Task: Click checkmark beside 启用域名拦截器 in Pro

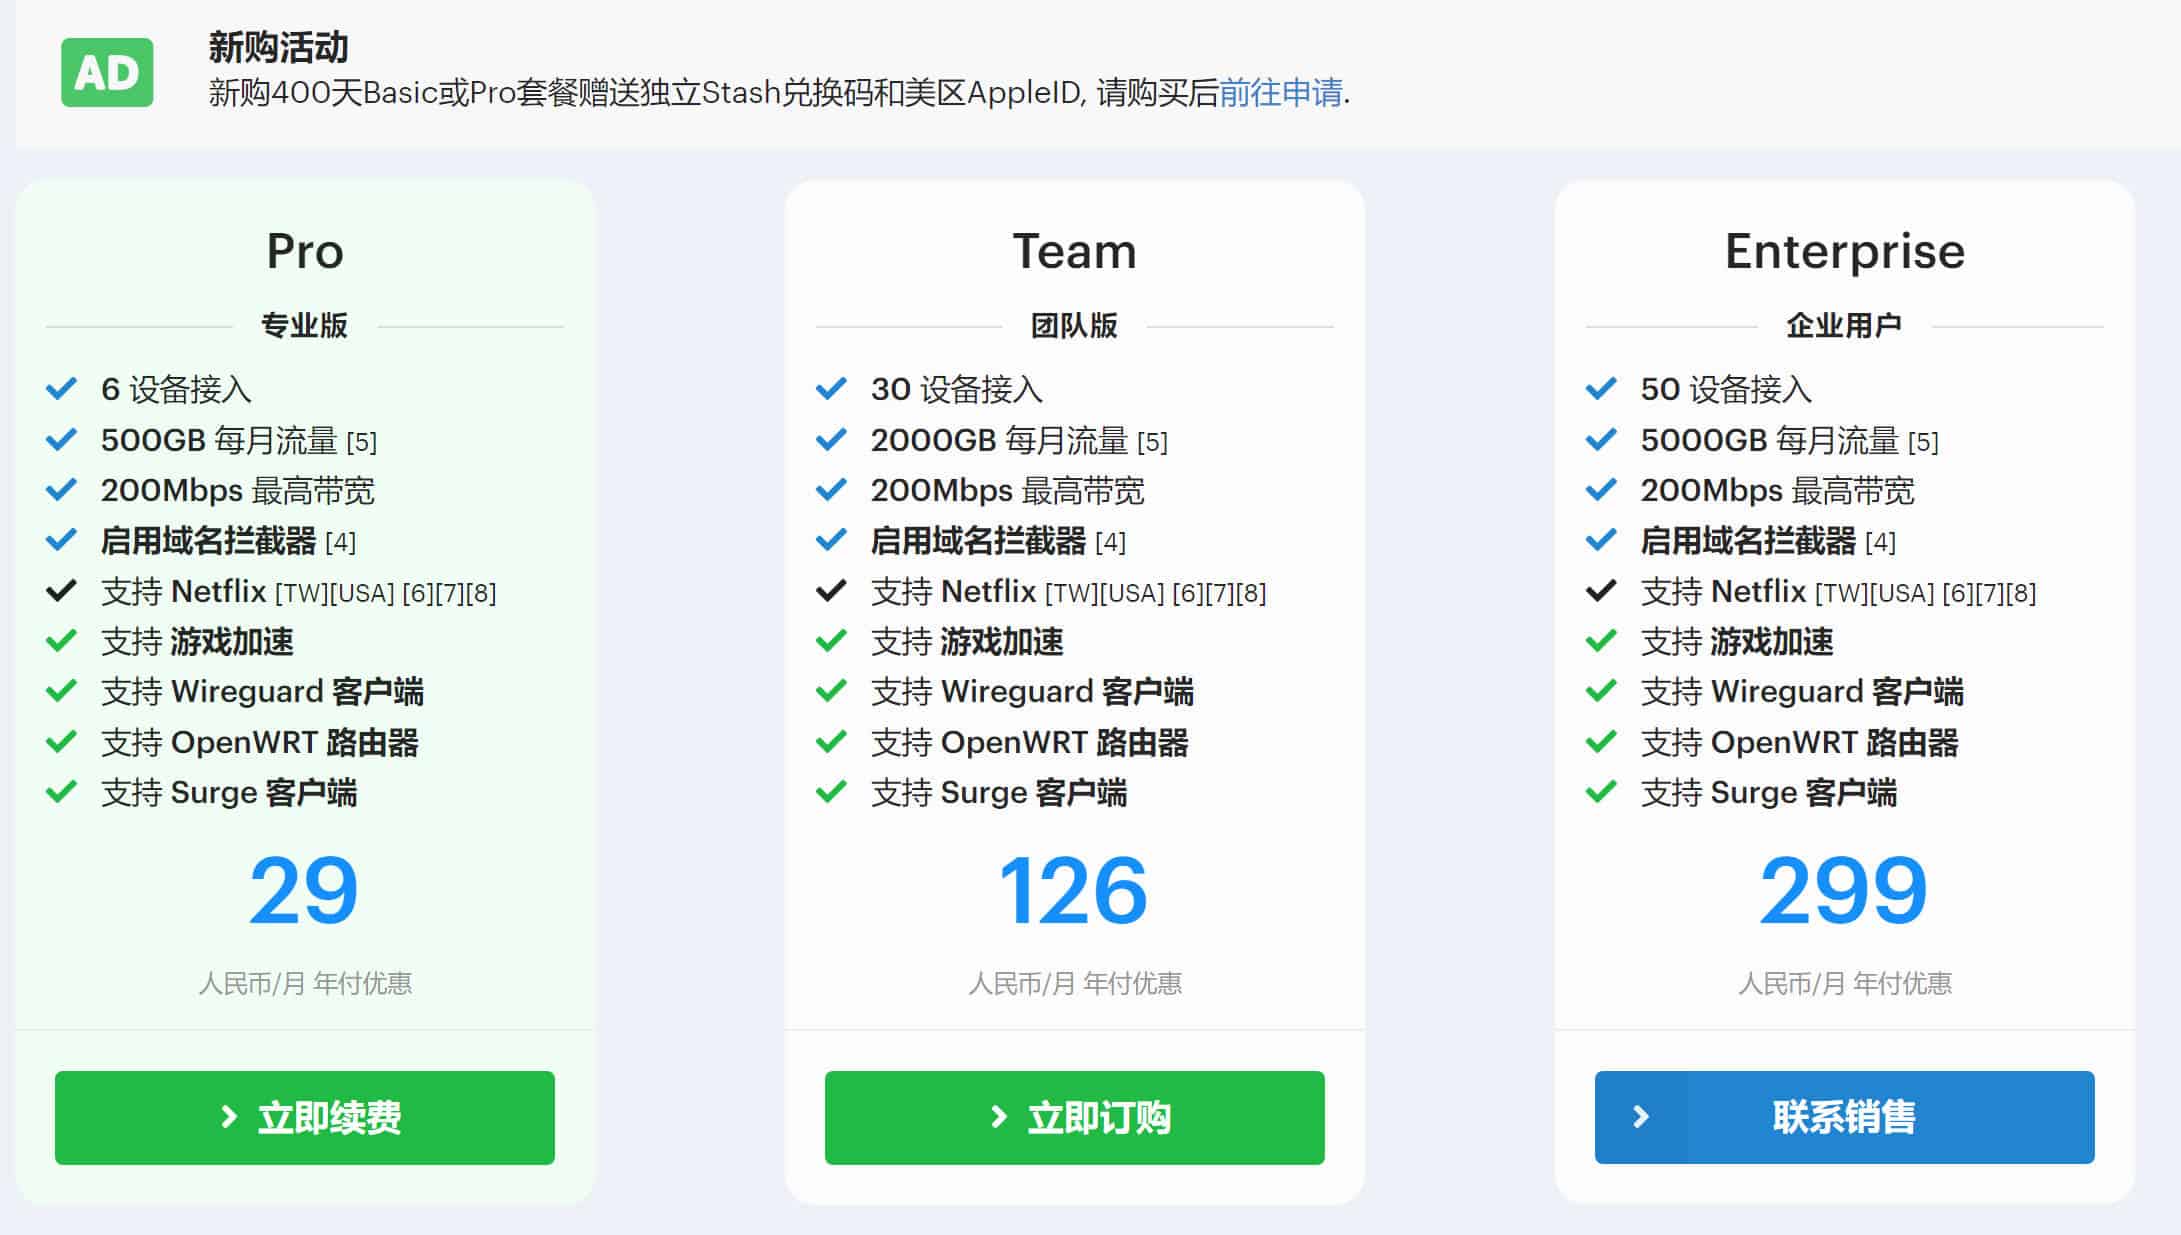Action: pos(62,540)
